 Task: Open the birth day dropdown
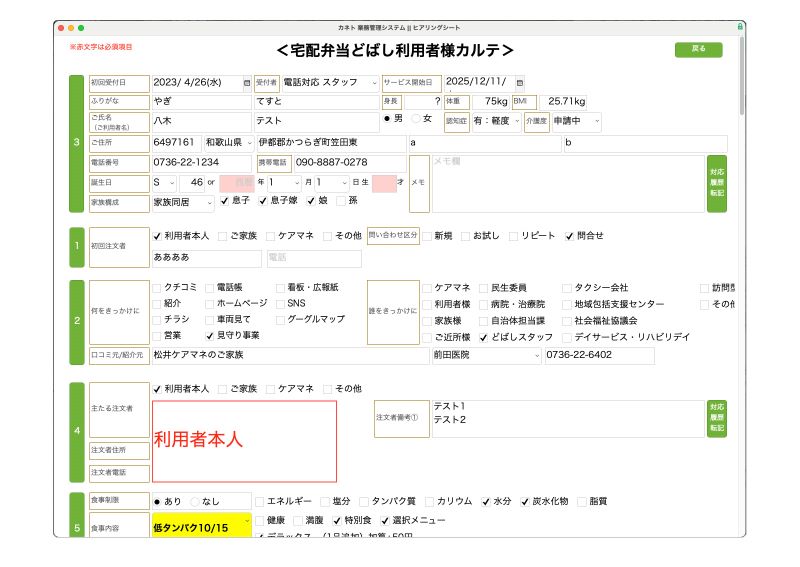tap(332, 183)
